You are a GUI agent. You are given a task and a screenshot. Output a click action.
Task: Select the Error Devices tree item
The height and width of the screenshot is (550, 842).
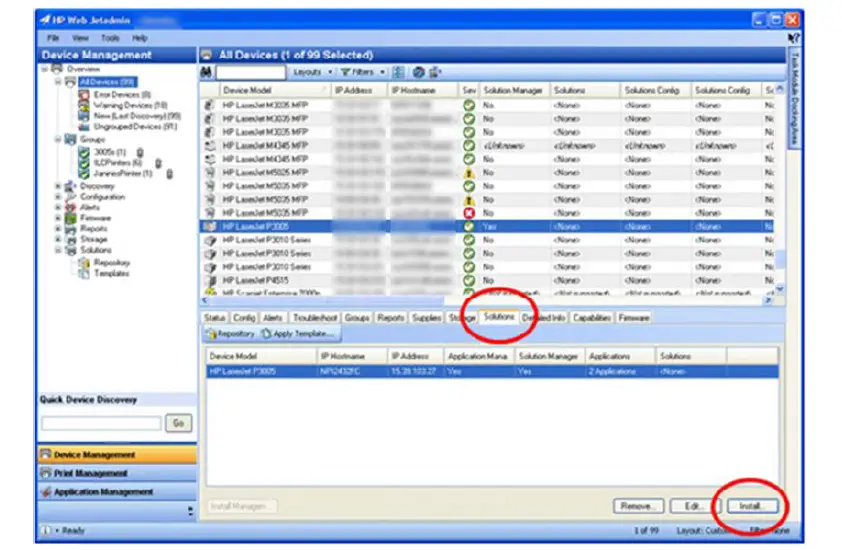pos(122,95)
